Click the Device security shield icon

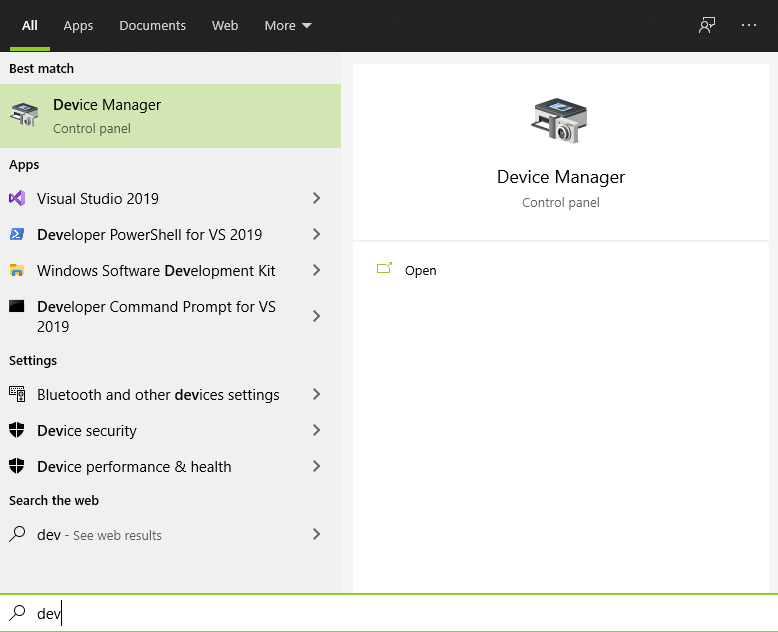[17, 430]
